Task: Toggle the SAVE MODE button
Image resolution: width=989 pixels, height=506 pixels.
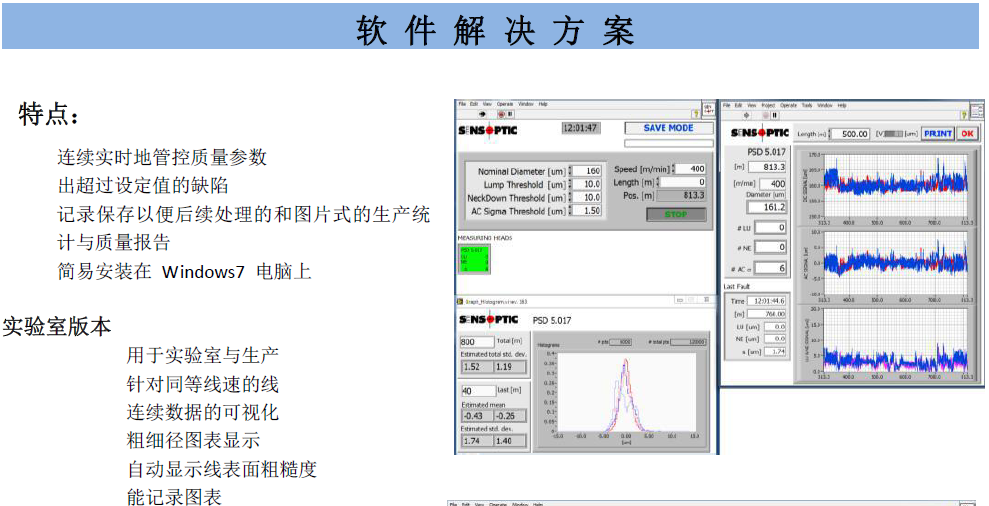Action: [668, 128]
